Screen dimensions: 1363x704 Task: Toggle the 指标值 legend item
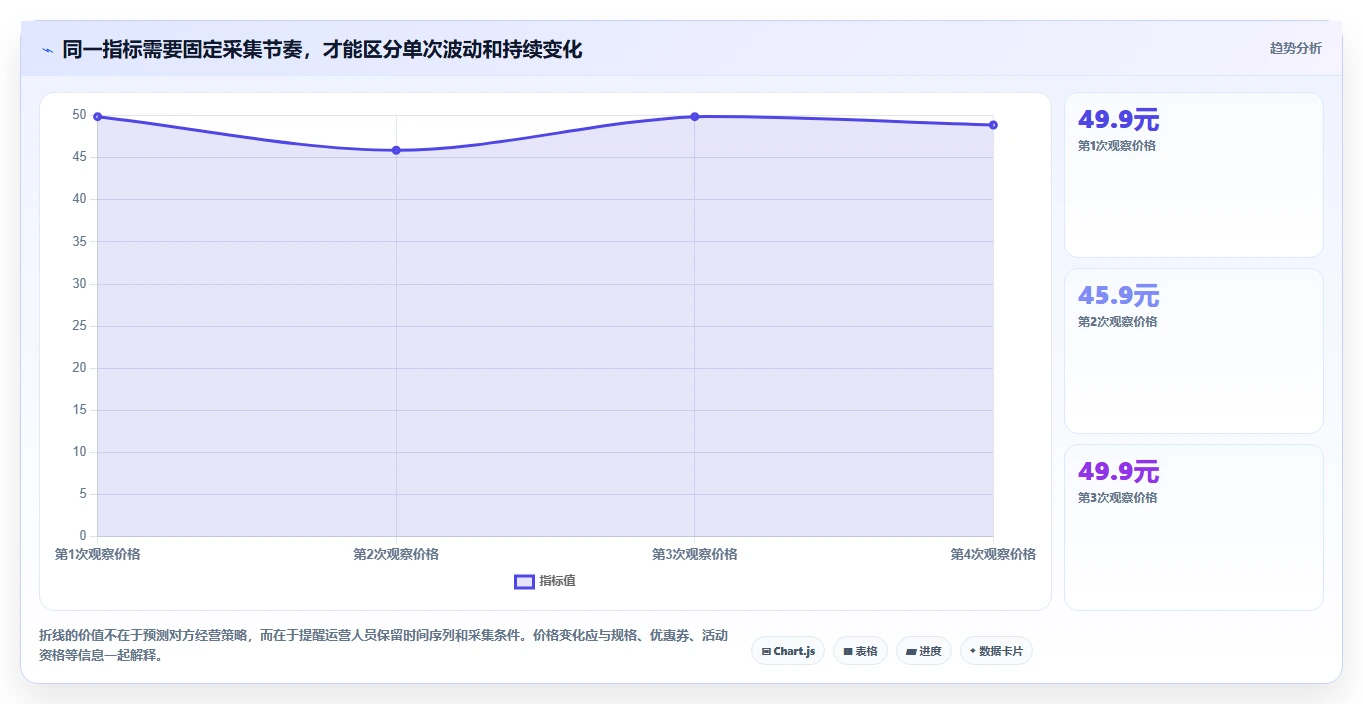[545, 581]
